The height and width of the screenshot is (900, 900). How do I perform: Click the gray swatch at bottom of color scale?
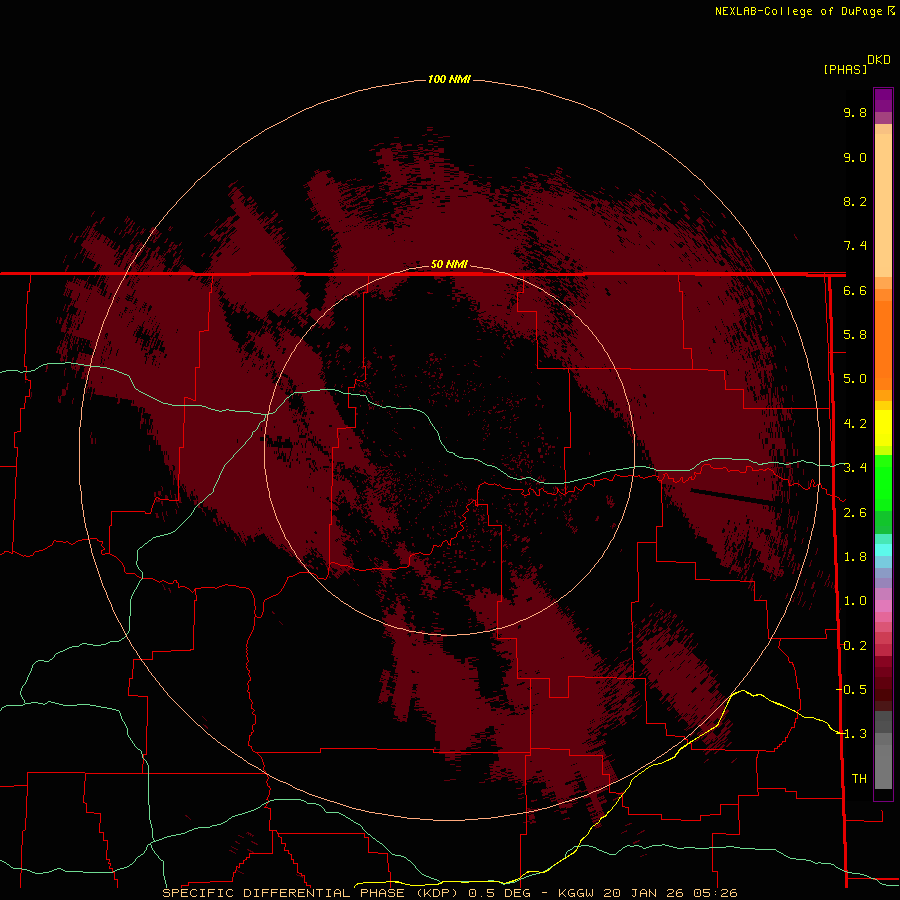coord(883,766)
